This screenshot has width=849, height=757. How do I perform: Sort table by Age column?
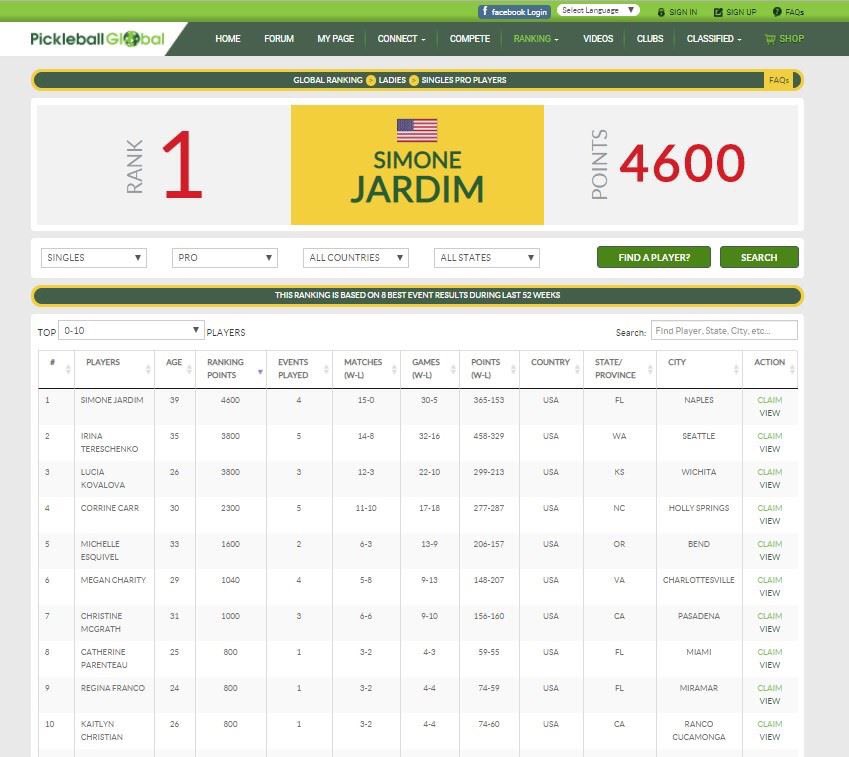click(x=175, y=369)
